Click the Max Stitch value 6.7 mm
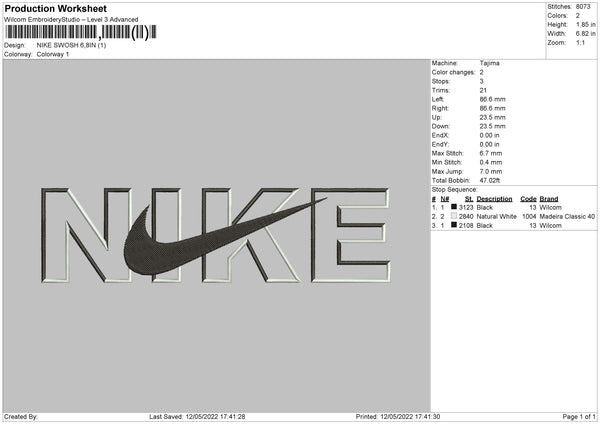Screen dimensions: 600x424 (x=491, y=153)
